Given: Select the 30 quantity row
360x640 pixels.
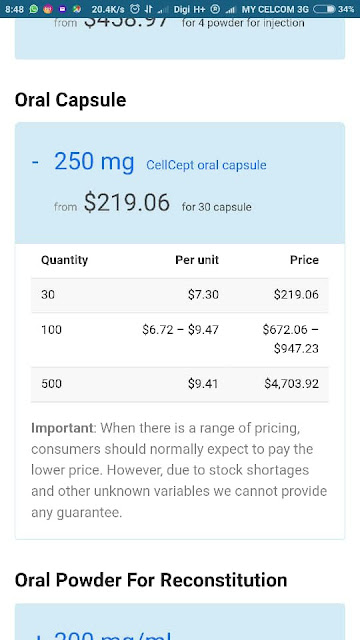Looking at the screenshot, I should 180,295.
